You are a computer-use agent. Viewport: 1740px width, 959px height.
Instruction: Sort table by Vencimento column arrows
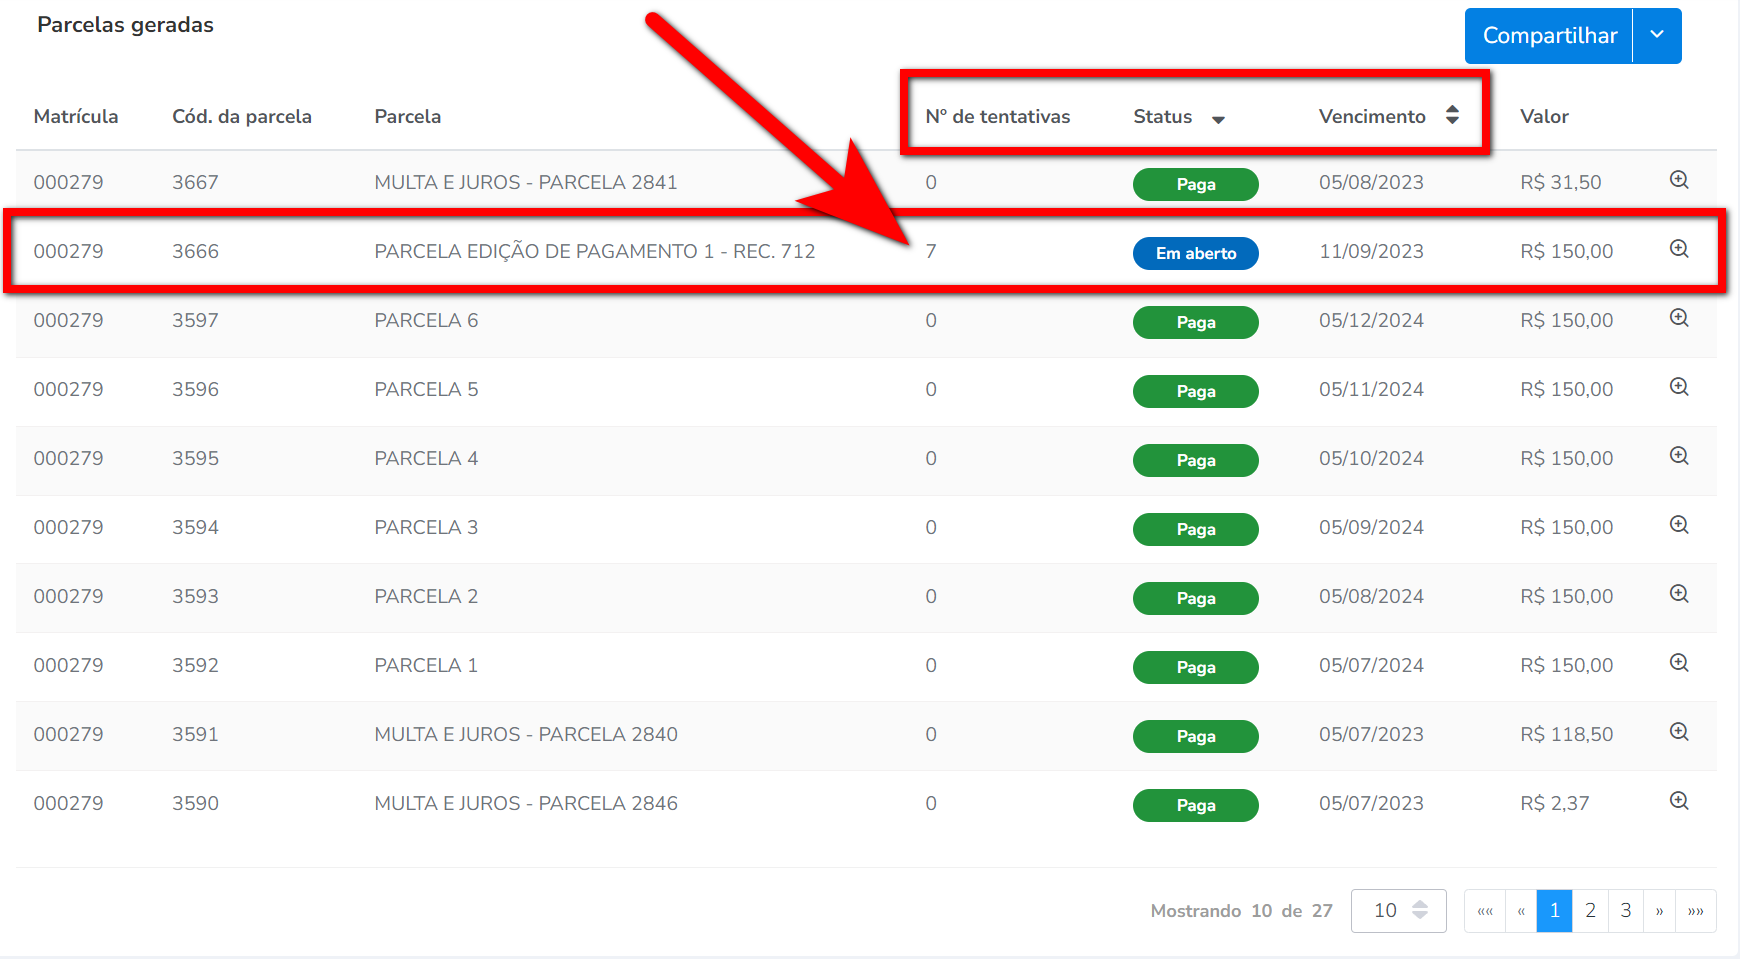(x=1452, y=116)
